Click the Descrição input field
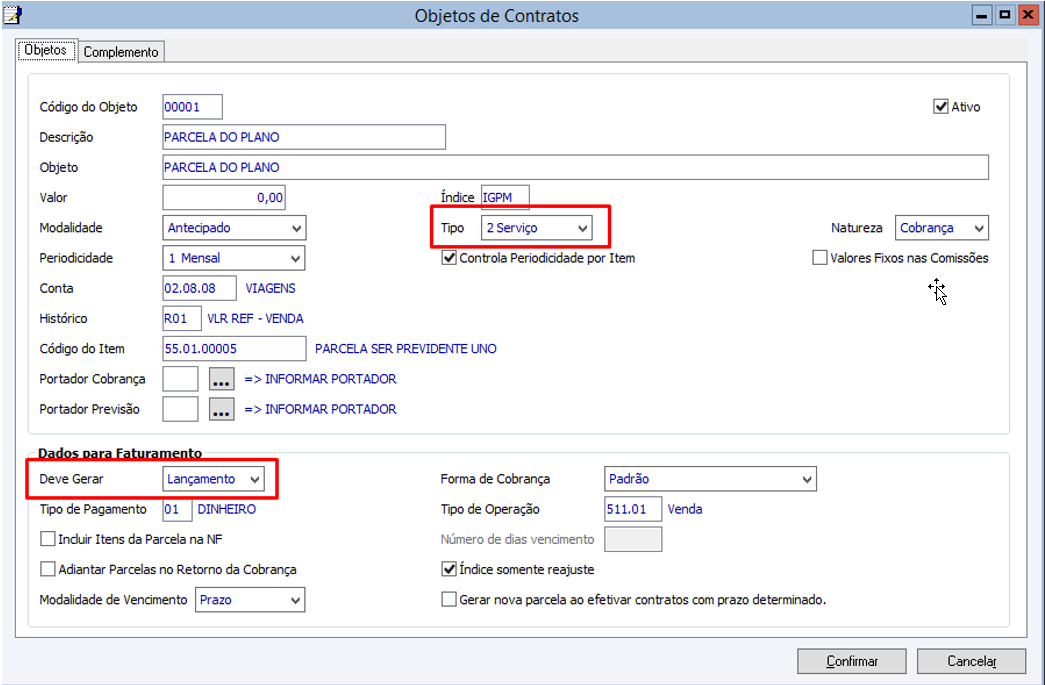1045x685 pixels. click(304, 137)
